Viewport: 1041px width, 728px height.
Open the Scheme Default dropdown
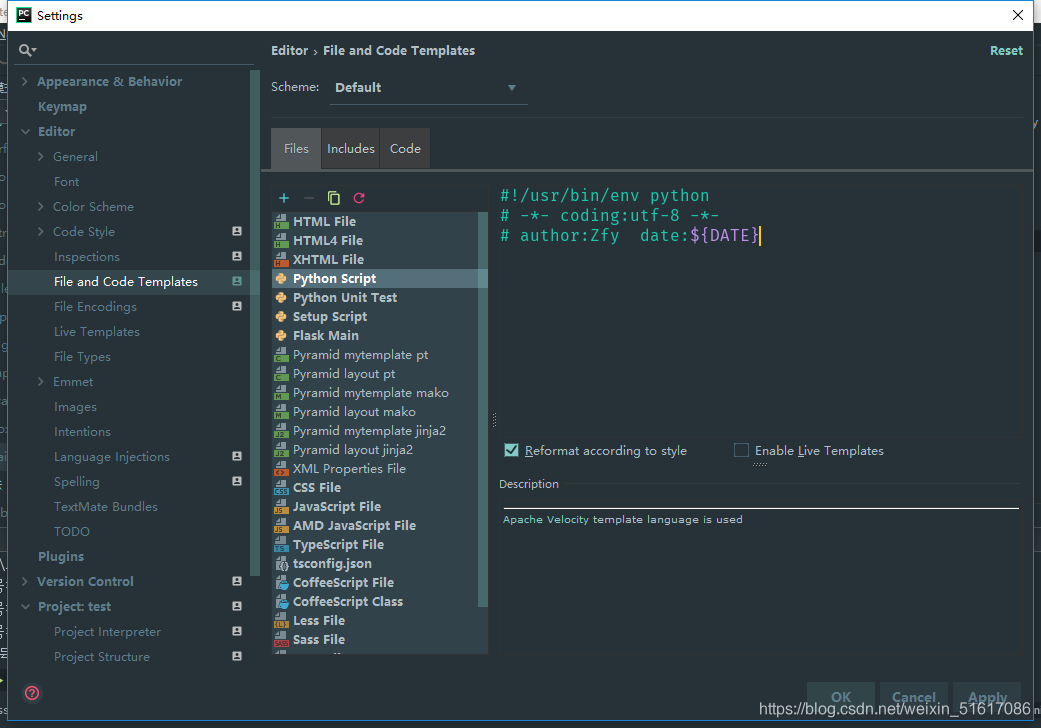click(428, 88)
